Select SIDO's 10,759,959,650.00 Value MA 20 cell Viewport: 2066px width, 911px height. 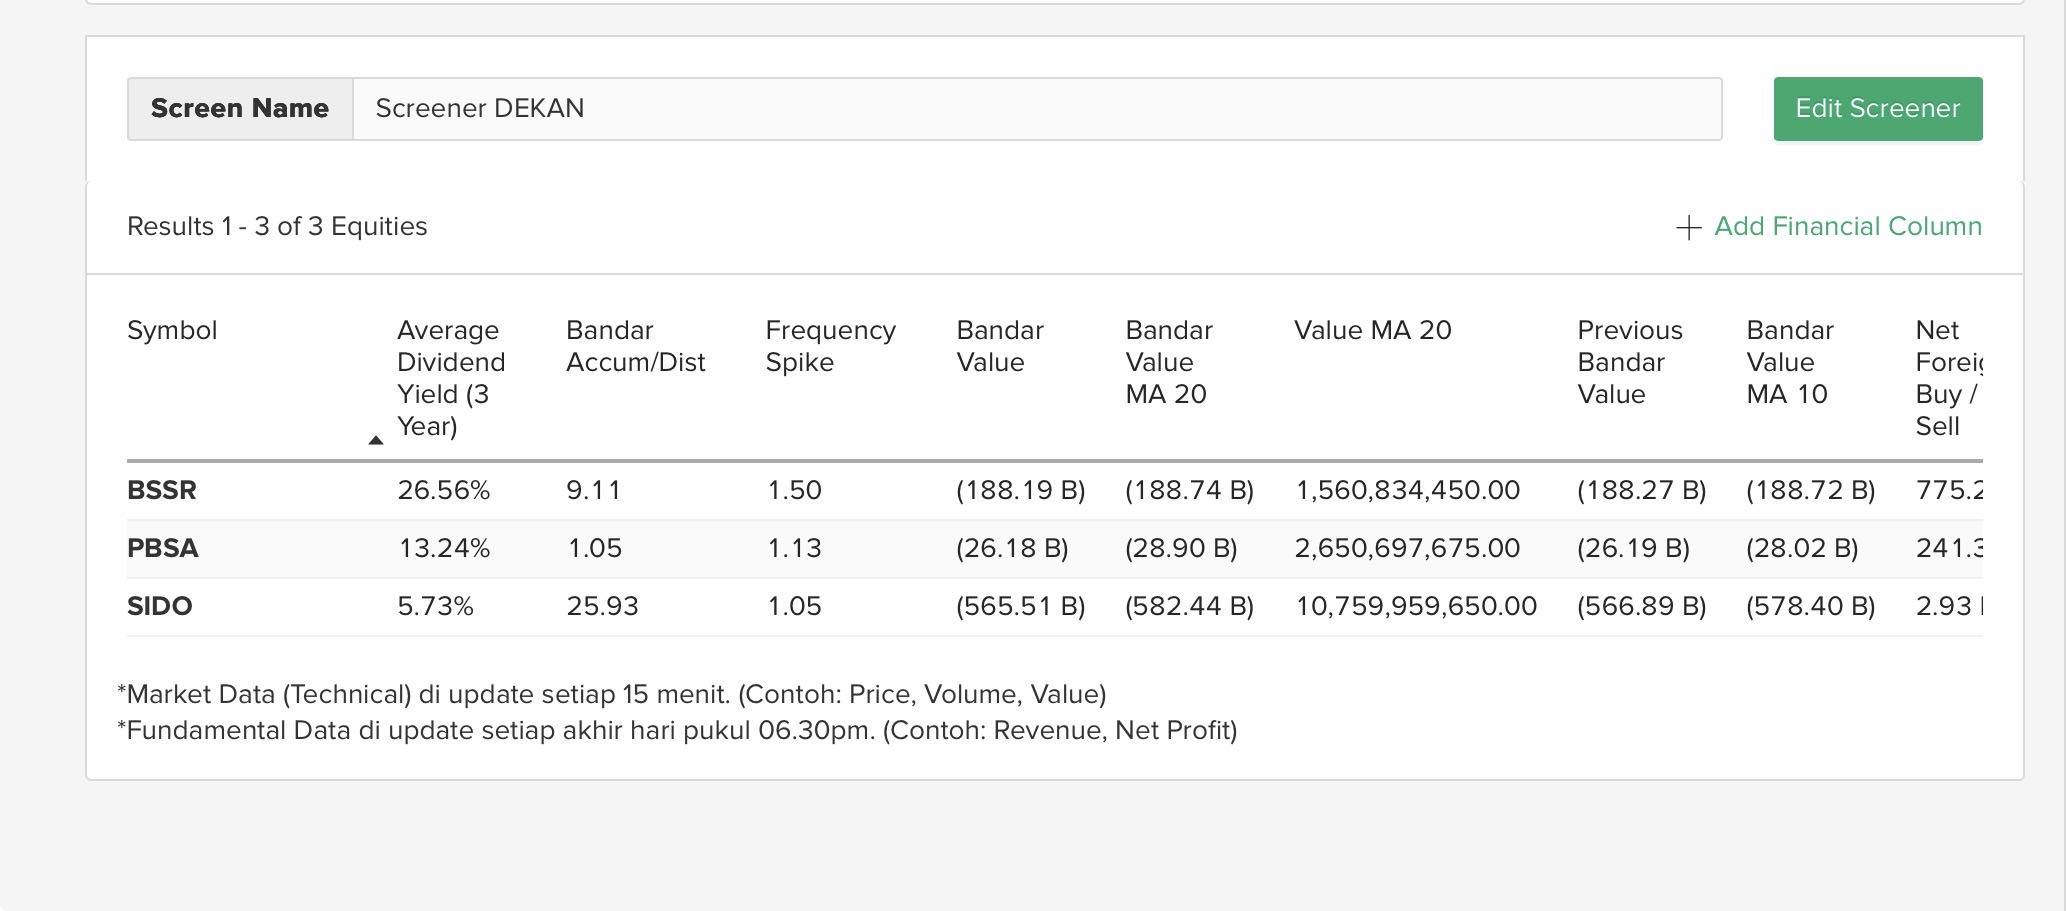[1415, 607]
